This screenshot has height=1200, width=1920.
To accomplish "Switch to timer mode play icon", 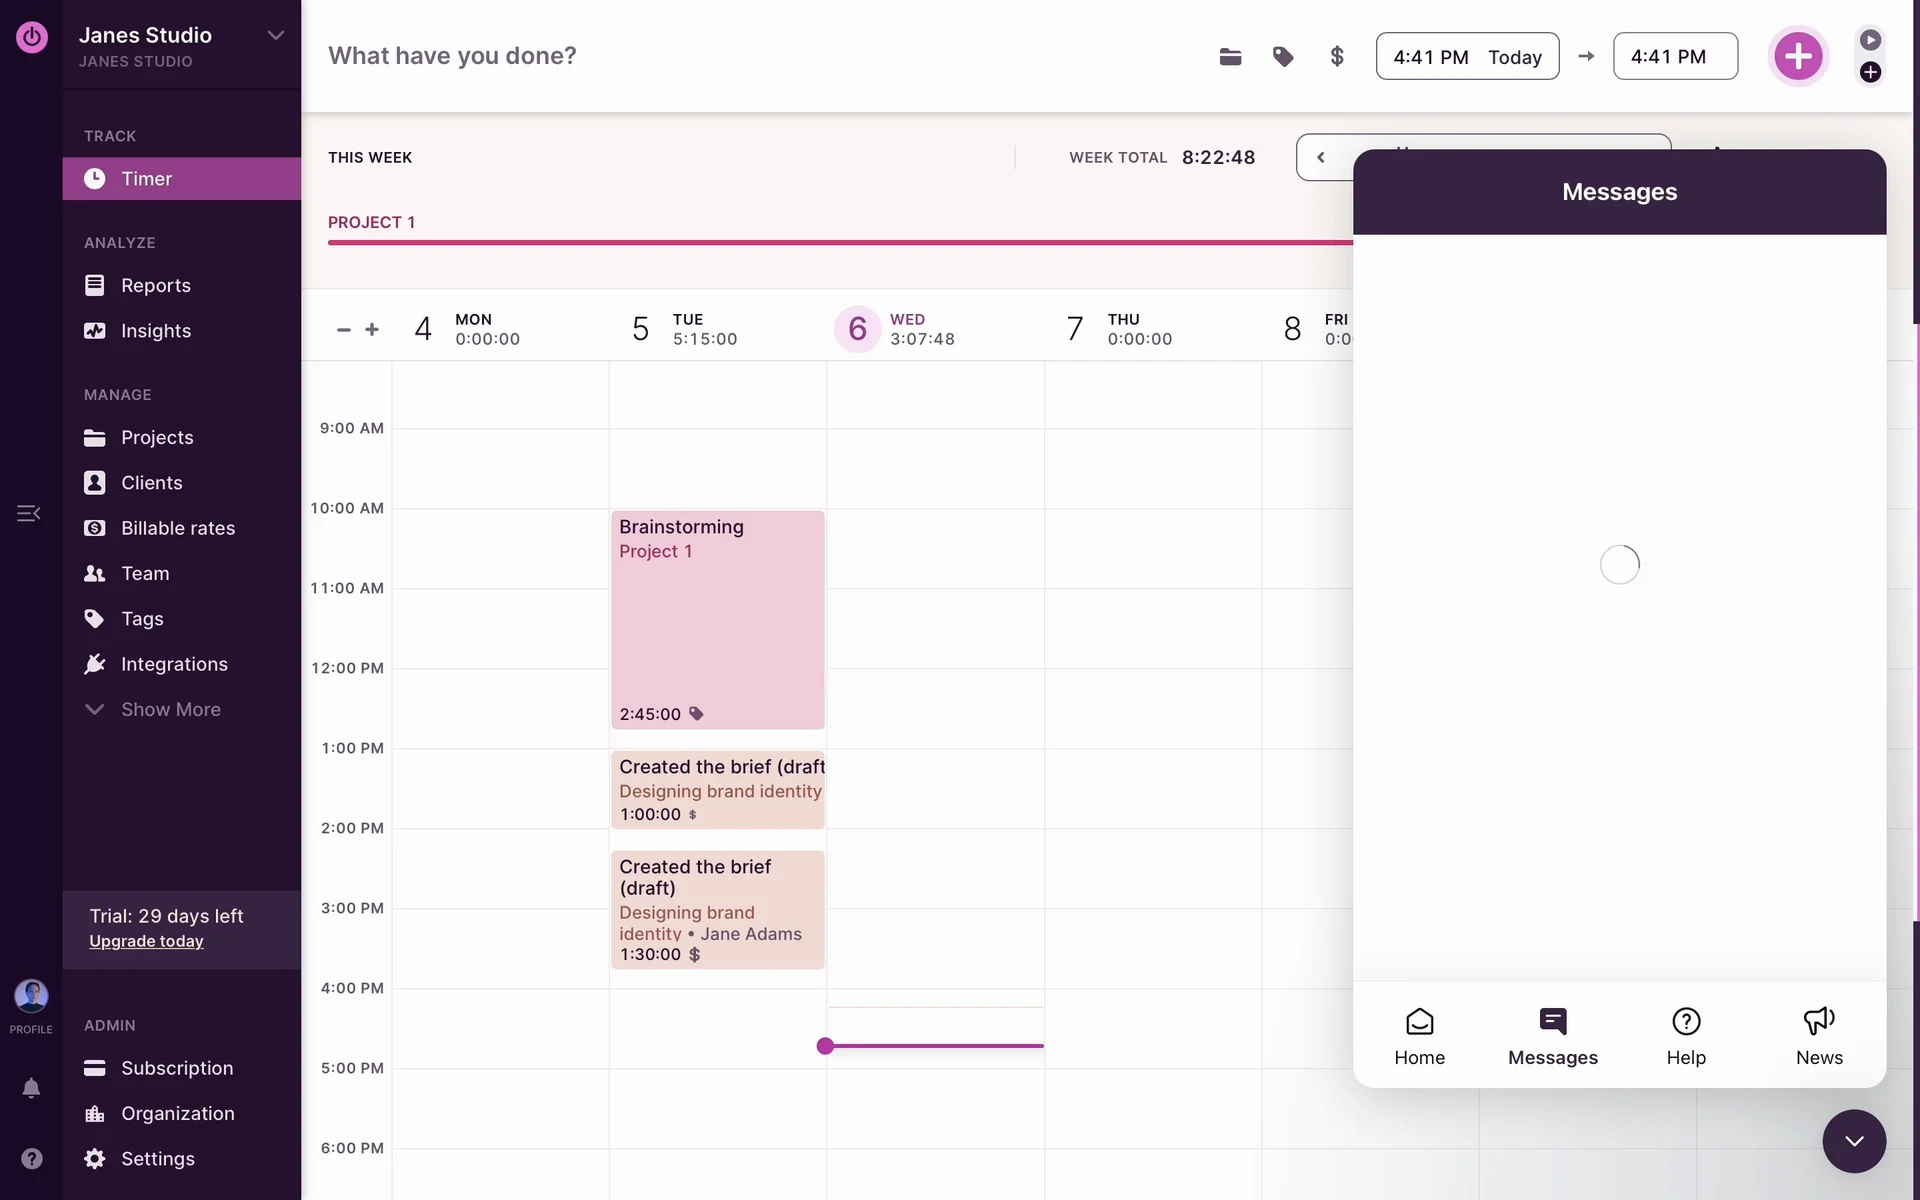I will tap(1870, 40).
